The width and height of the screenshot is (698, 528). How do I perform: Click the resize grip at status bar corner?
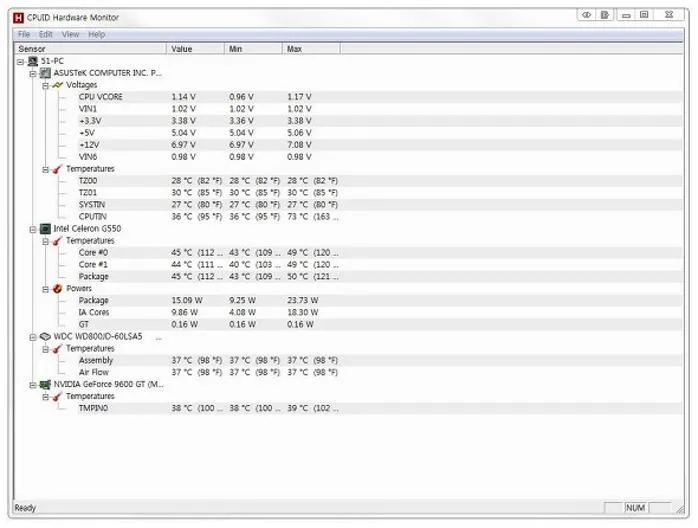pyautogui.click(x=680, y=509)
